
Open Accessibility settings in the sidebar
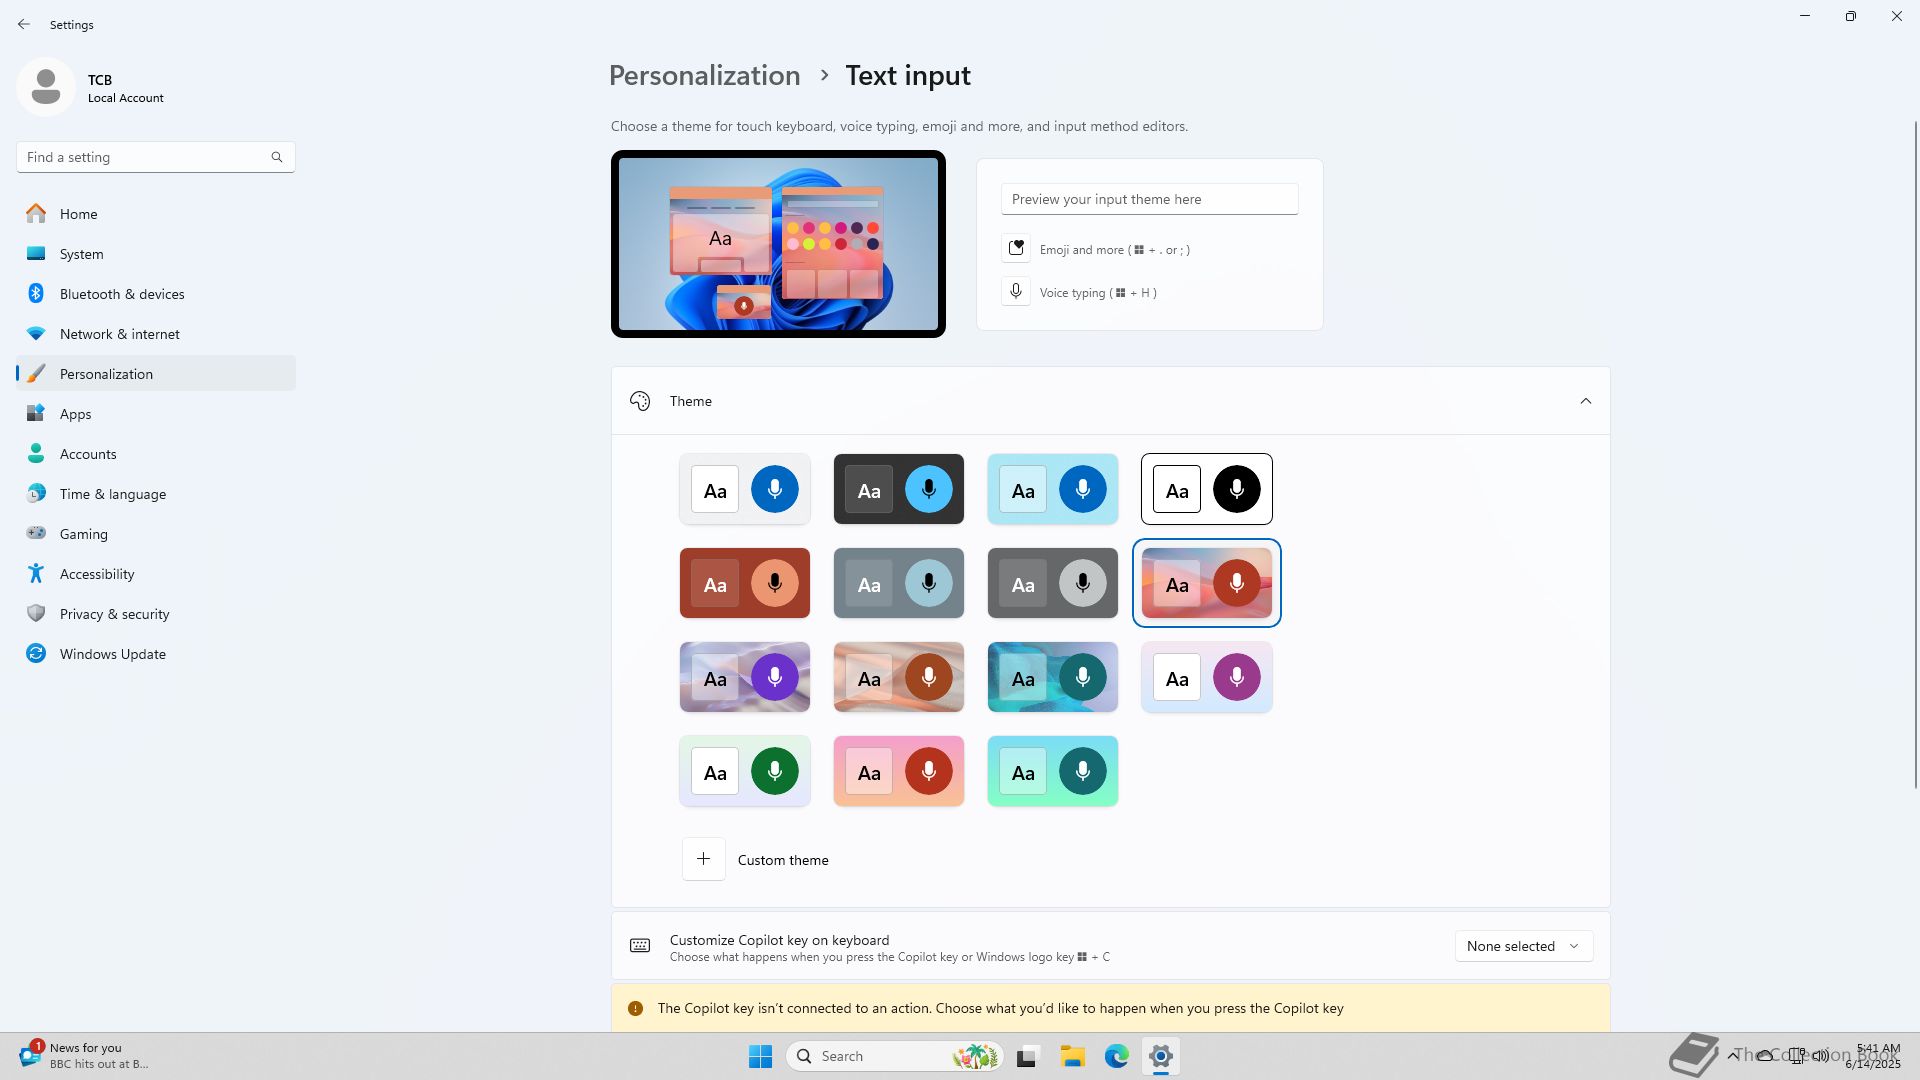[97, 574]
